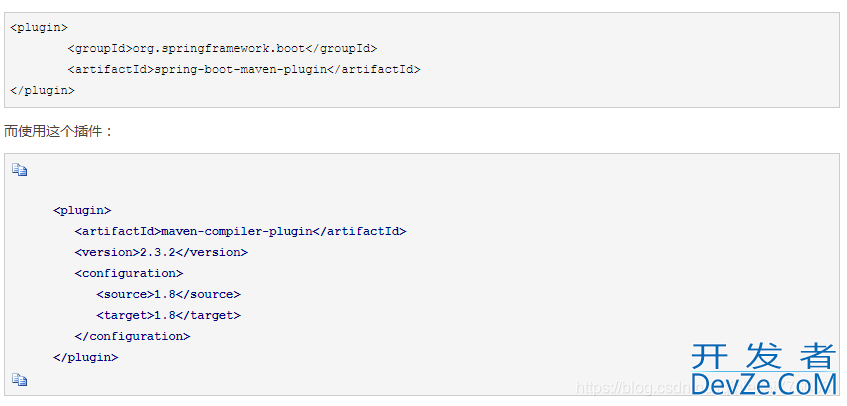Screen dimensions: 847x406
Task: Click the copy code icon below the closing plugin tag
Action: 19,380
